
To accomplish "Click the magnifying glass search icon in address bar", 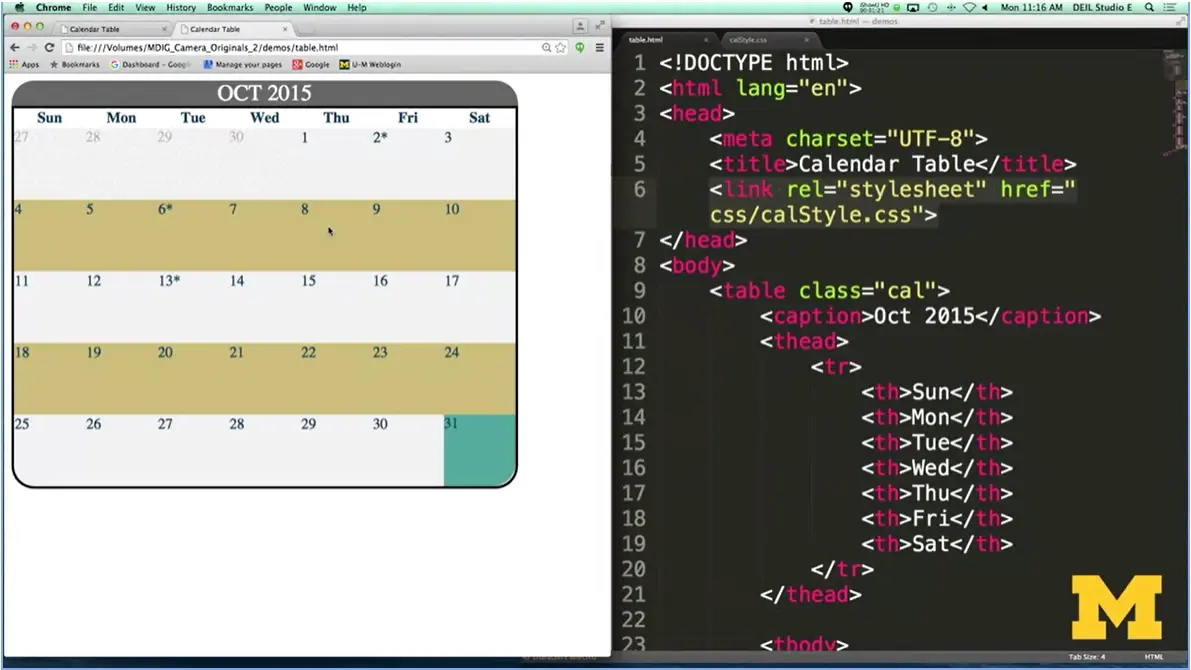I will (x=547, y=46).
